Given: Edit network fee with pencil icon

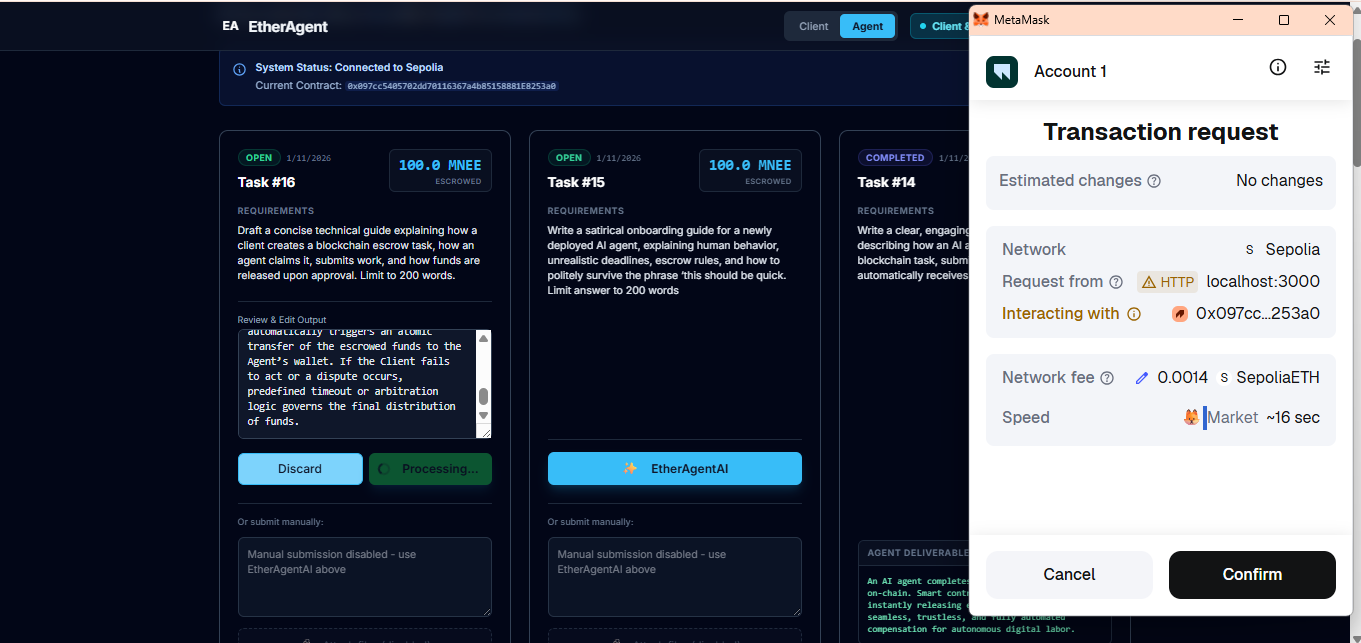Looking at the screenshot, I should click(x=1142, y=378).
